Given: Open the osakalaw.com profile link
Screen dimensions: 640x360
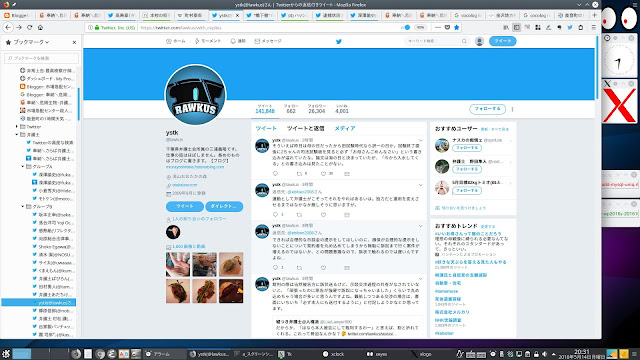Looking at the screenshot, I should tap(184, 185).
